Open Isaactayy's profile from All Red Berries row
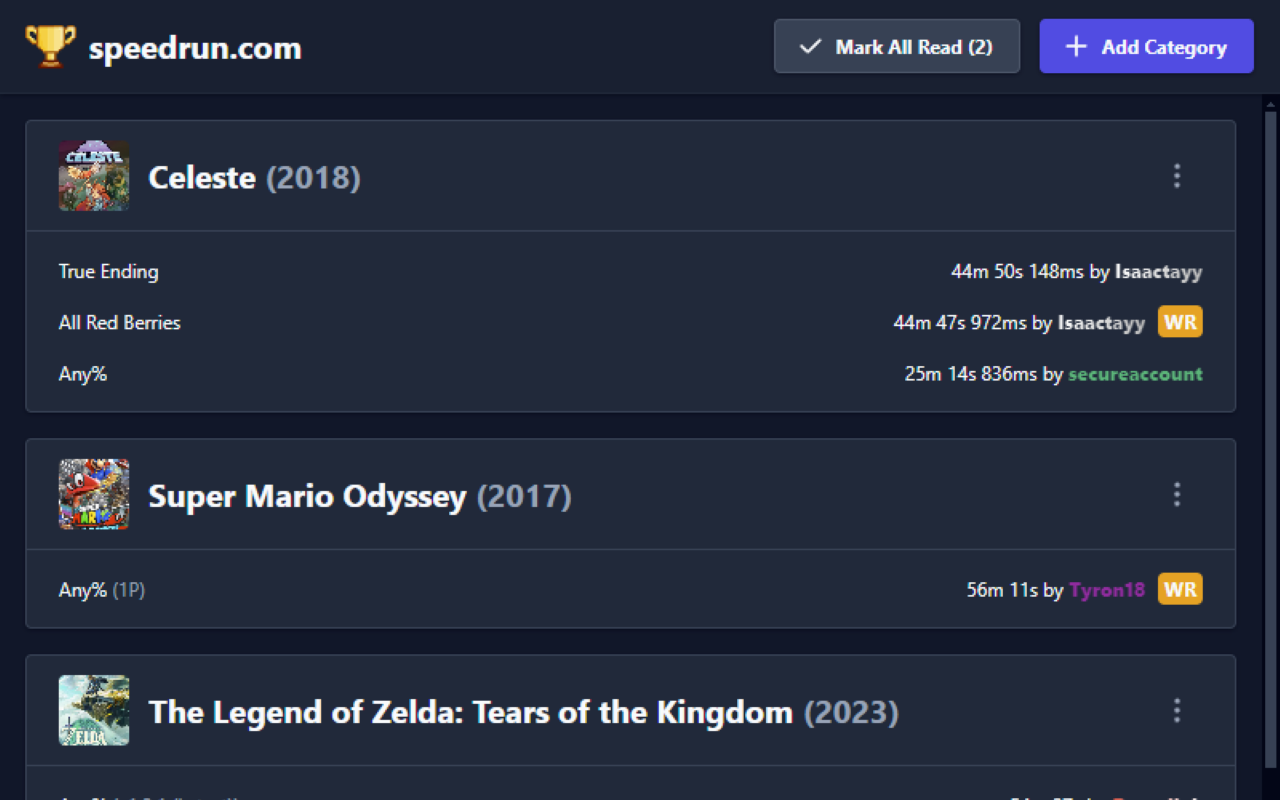The height and width of the screenshot is (800, 1280). (x=1101, y=323)
